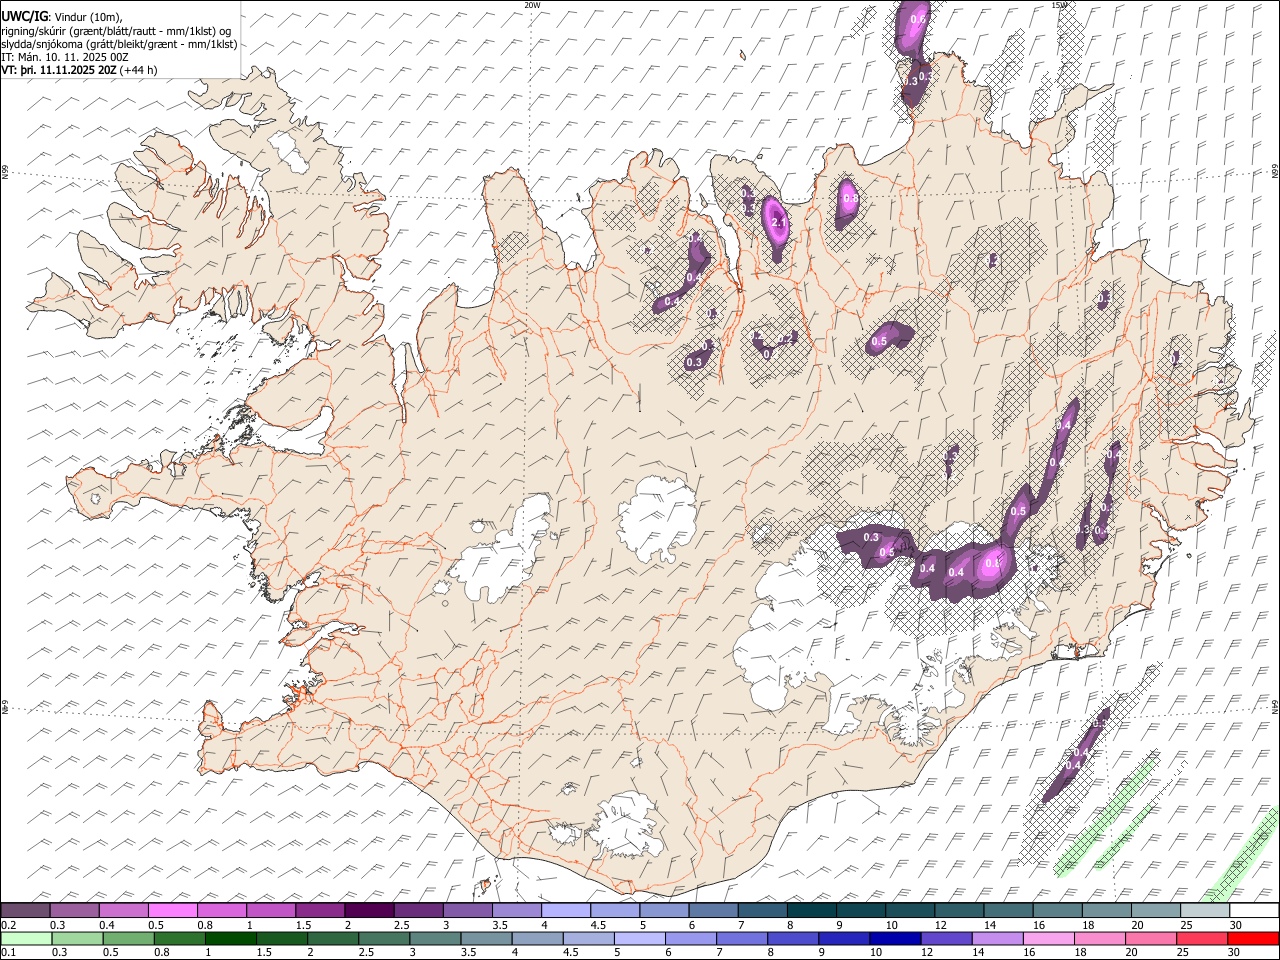Click the red-pink 25 rain legend swatch
Screen dimensions: 1280x960
(x=1200, y=938)
